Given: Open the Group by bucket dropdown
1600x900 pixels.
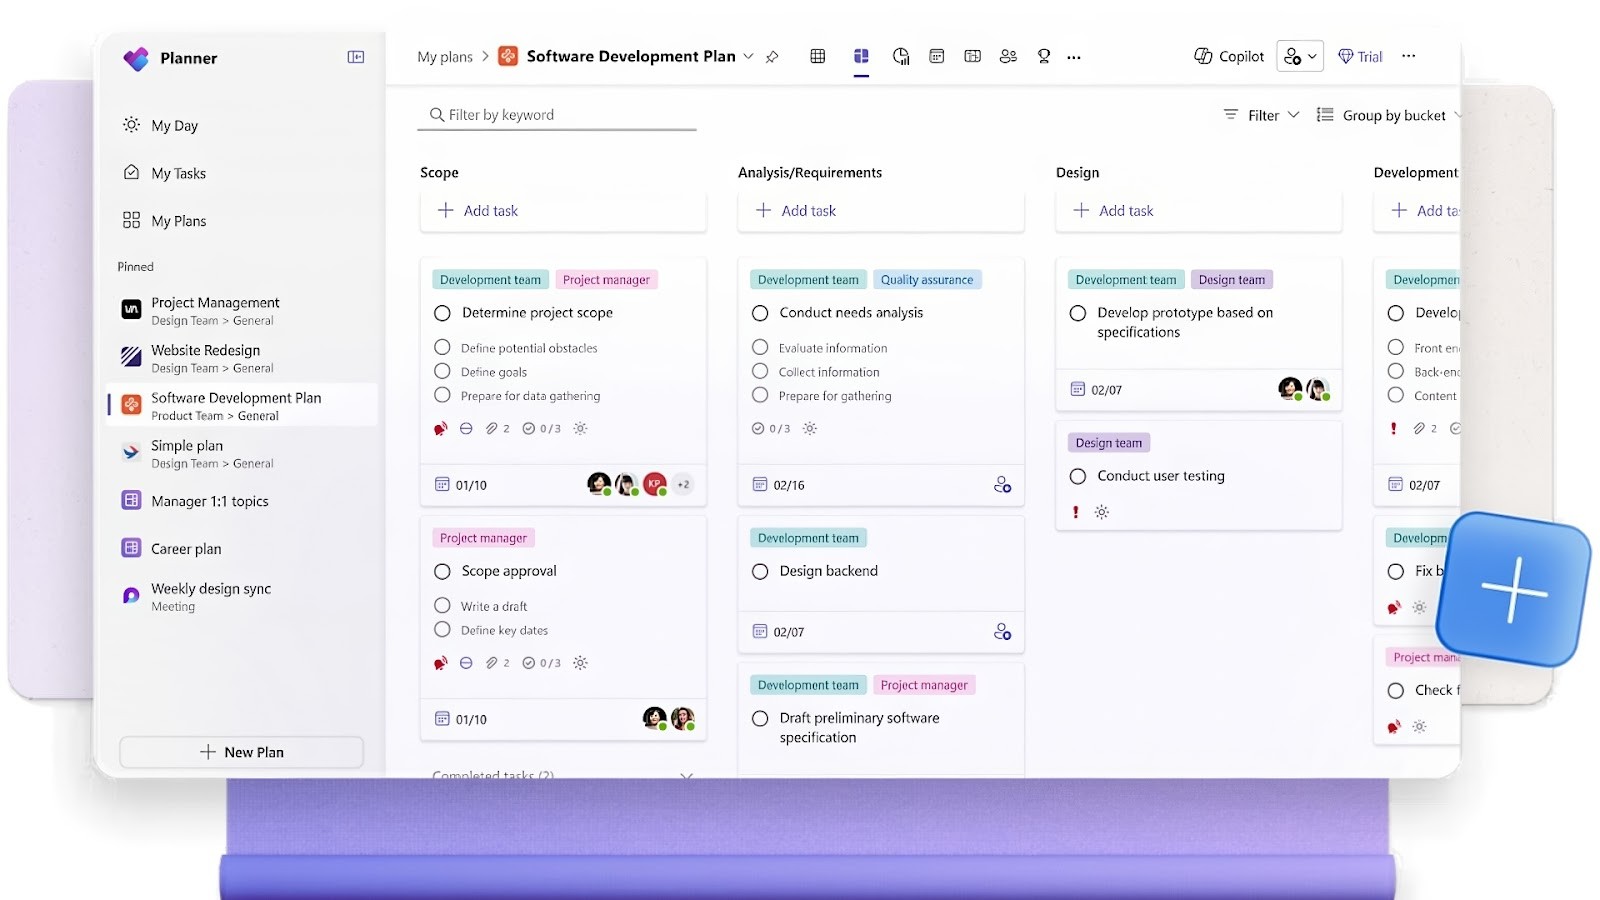Looking at the screenshot, I should pyautogui.click(x=1388, y=115).
